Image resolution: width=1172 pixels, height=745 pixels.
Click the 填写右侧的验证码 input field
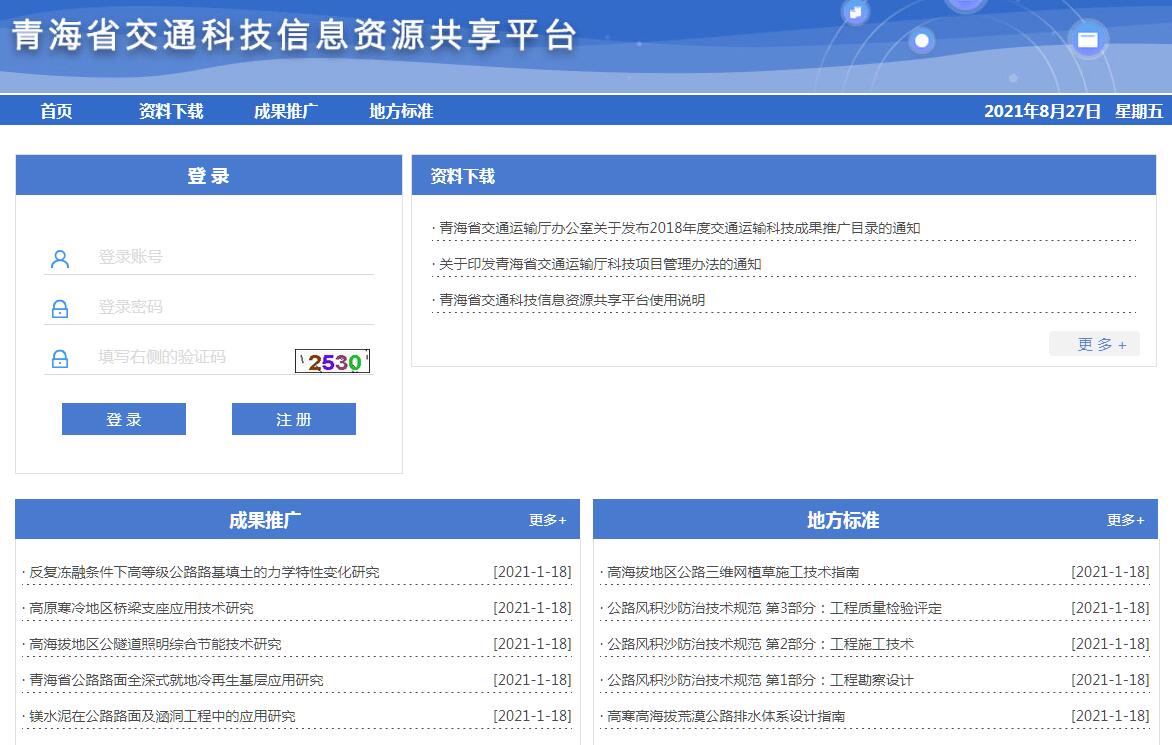click(190, 357)
